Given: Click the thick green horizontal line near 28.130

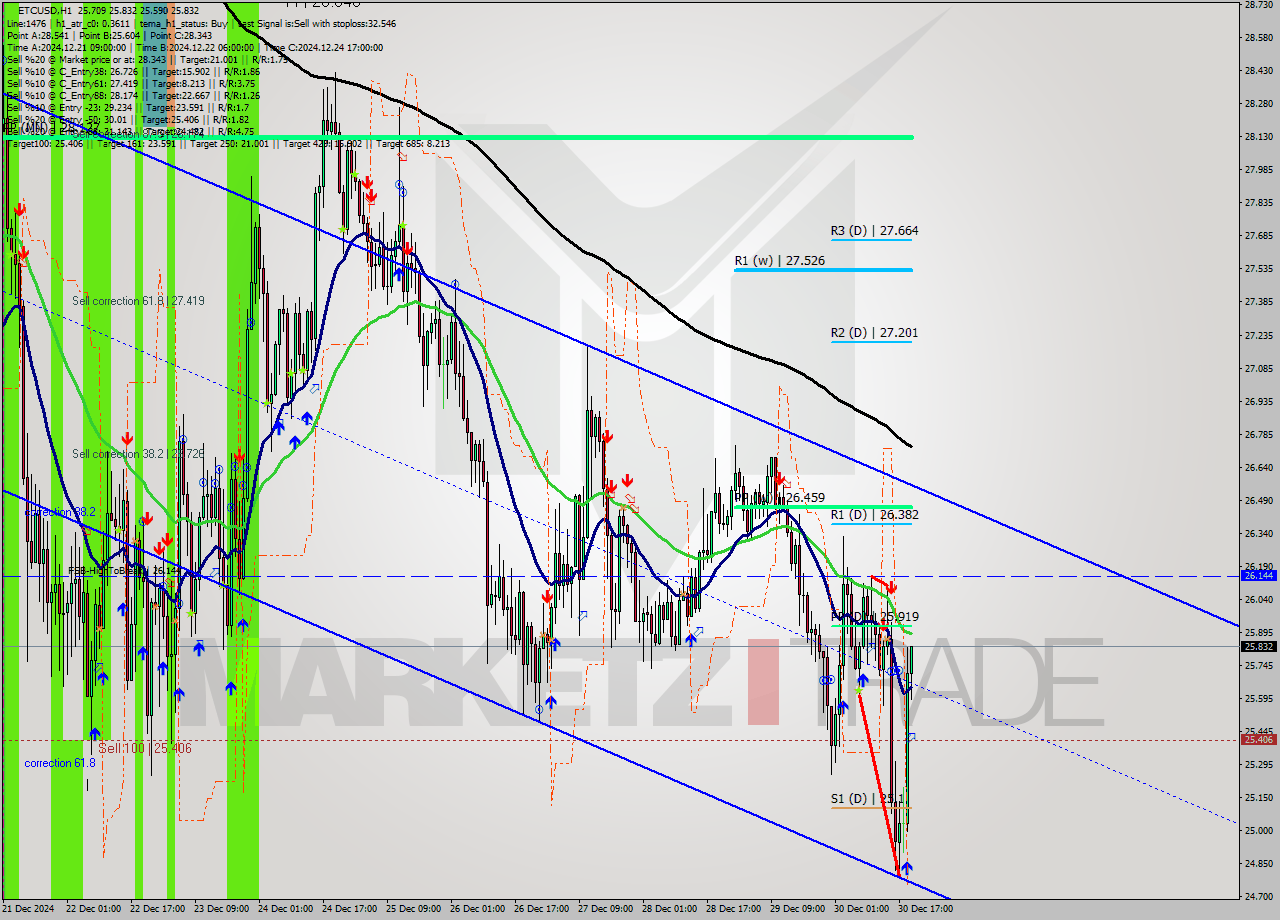Looking at the screenshot, I should (x=460, y=137).
